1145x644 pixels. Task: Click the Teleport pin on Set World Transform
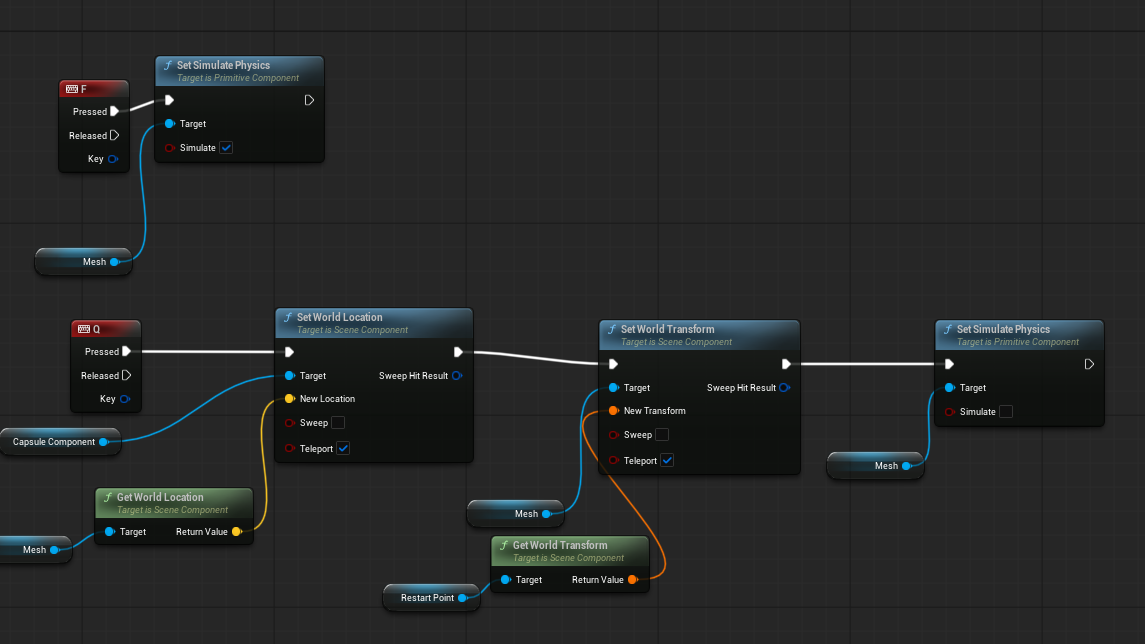[614, 461]
